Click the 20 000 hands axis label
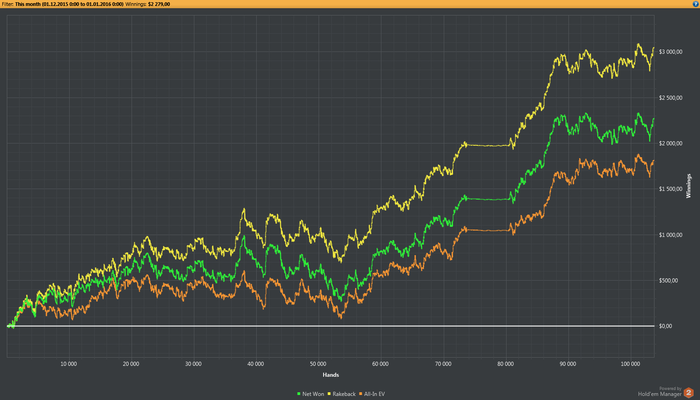 tap(131, 364)
